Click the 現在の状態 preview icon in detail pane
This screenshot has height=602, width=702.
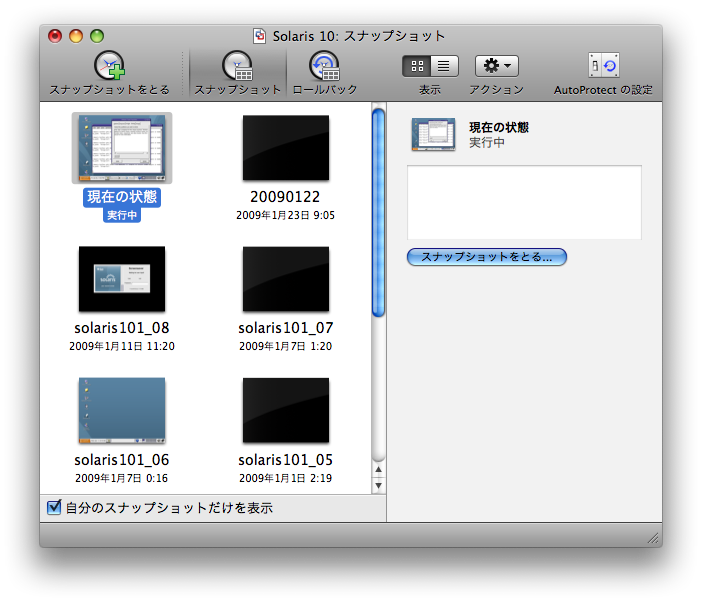tap(433, 134)
